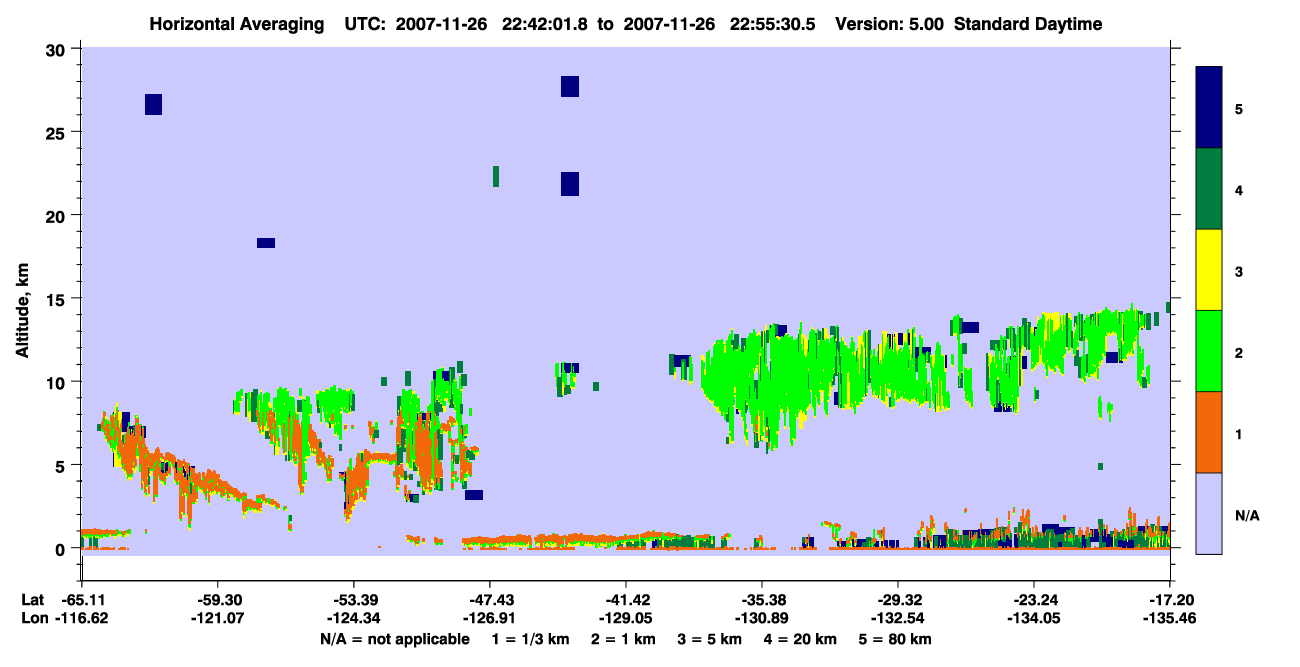Click the small dark green mark near 22 km
The width and height of the screenshot is (1300, 667).
click(x=496, y=176)
